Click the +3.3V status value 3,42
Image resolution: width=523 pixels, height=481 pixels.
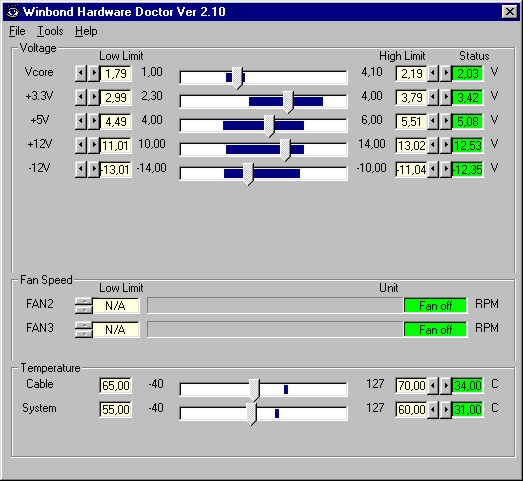point(468,97)
